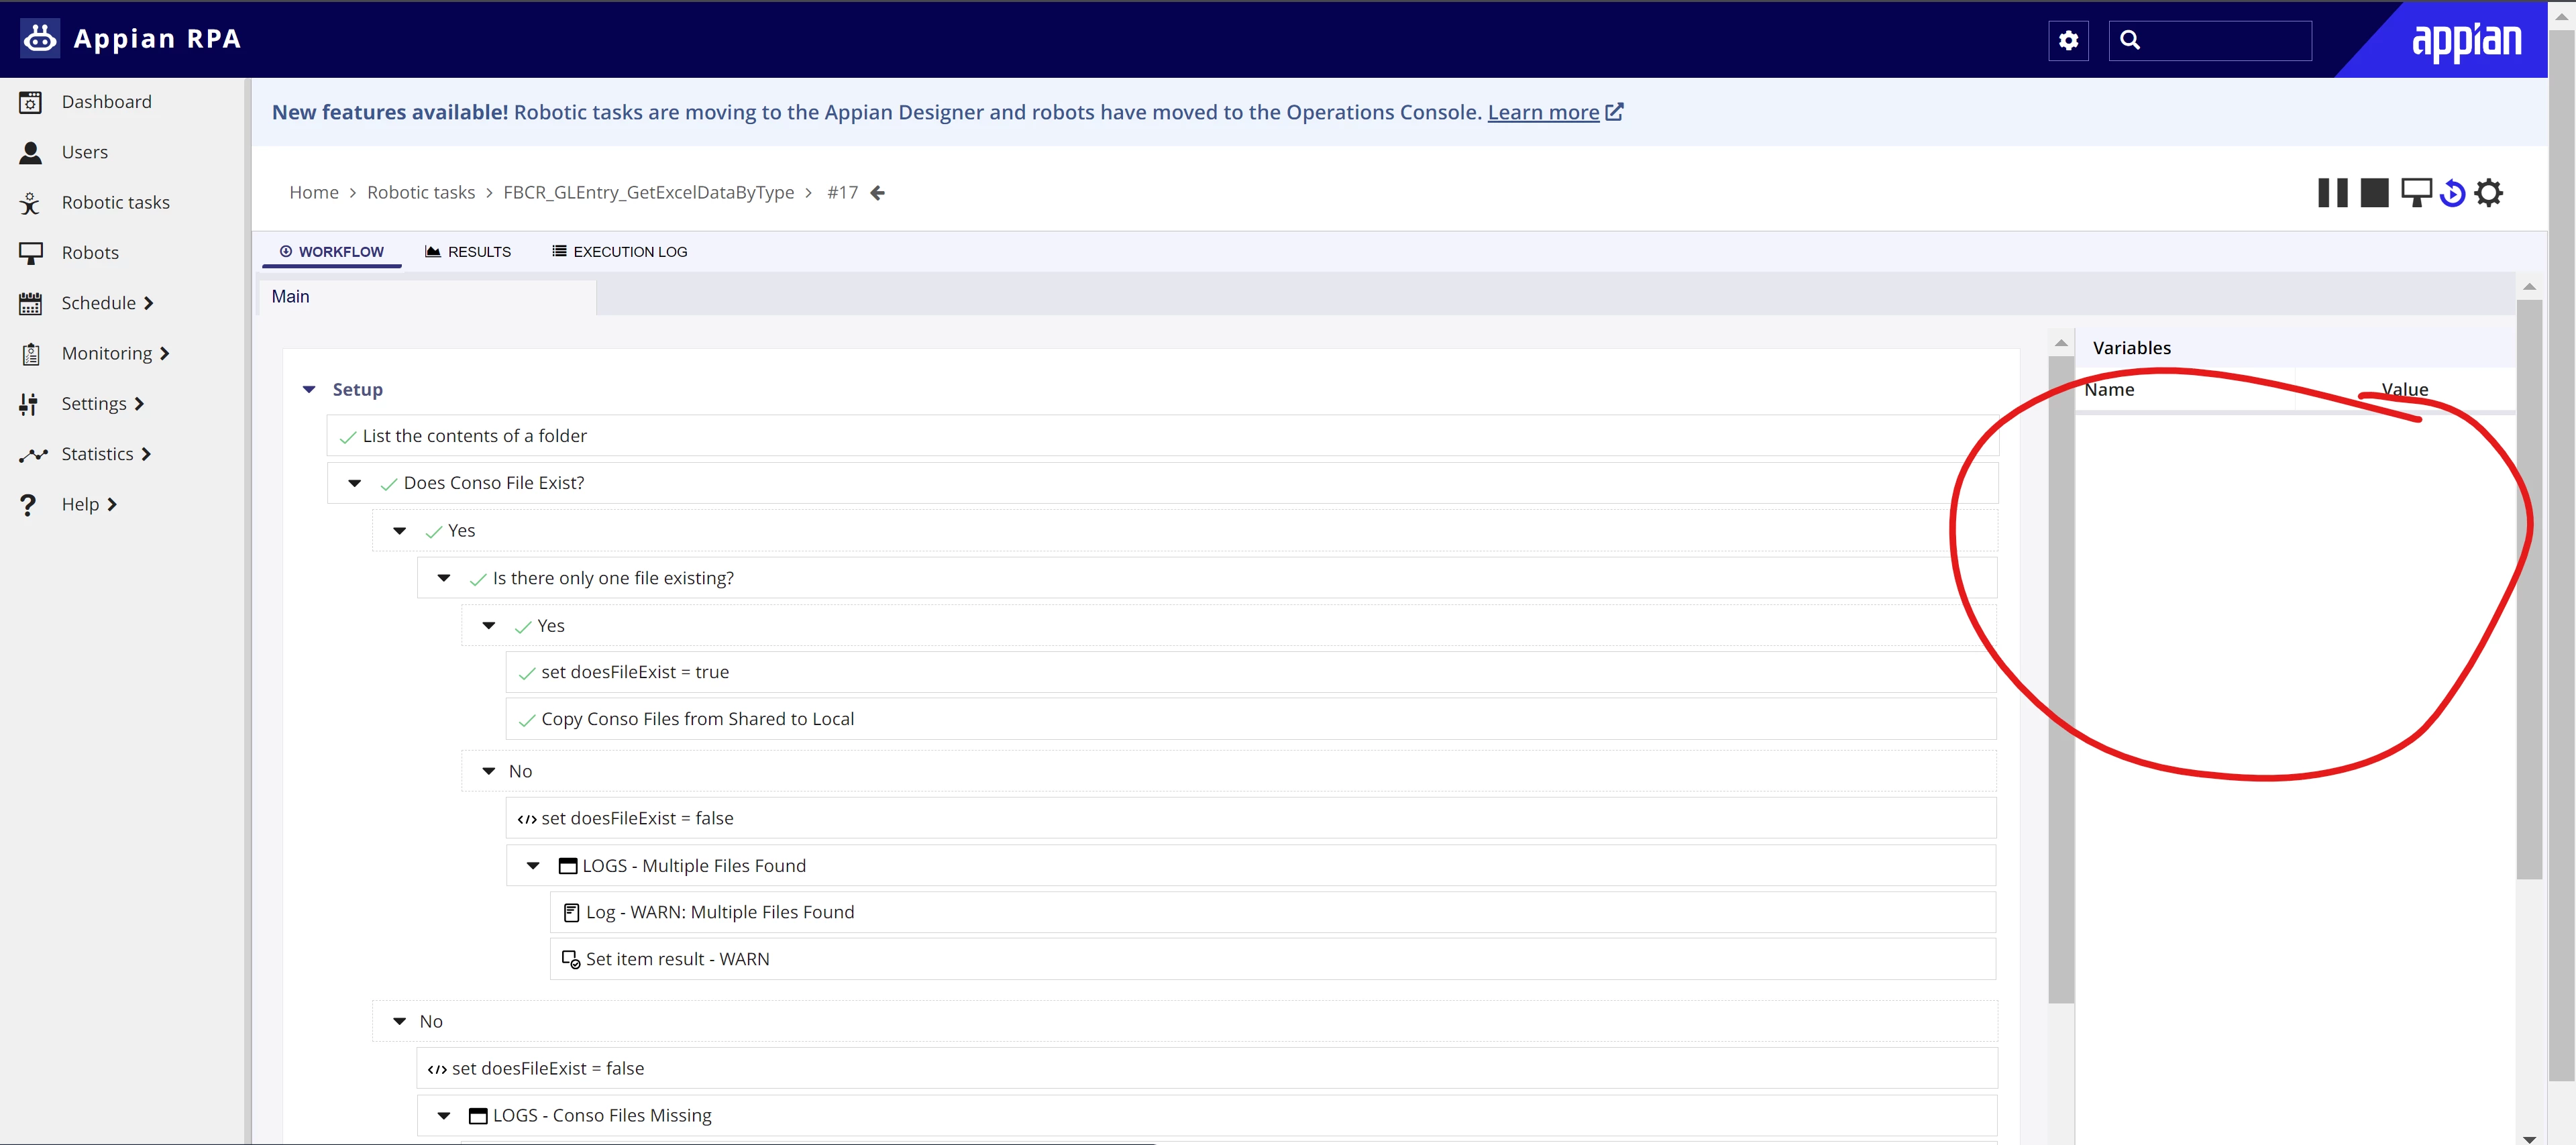Click the Monitoring clipboard icon
Image resolution: width=2576 pixels, height=1145 pixels.
pyautogui.click(x=31, y=354)
